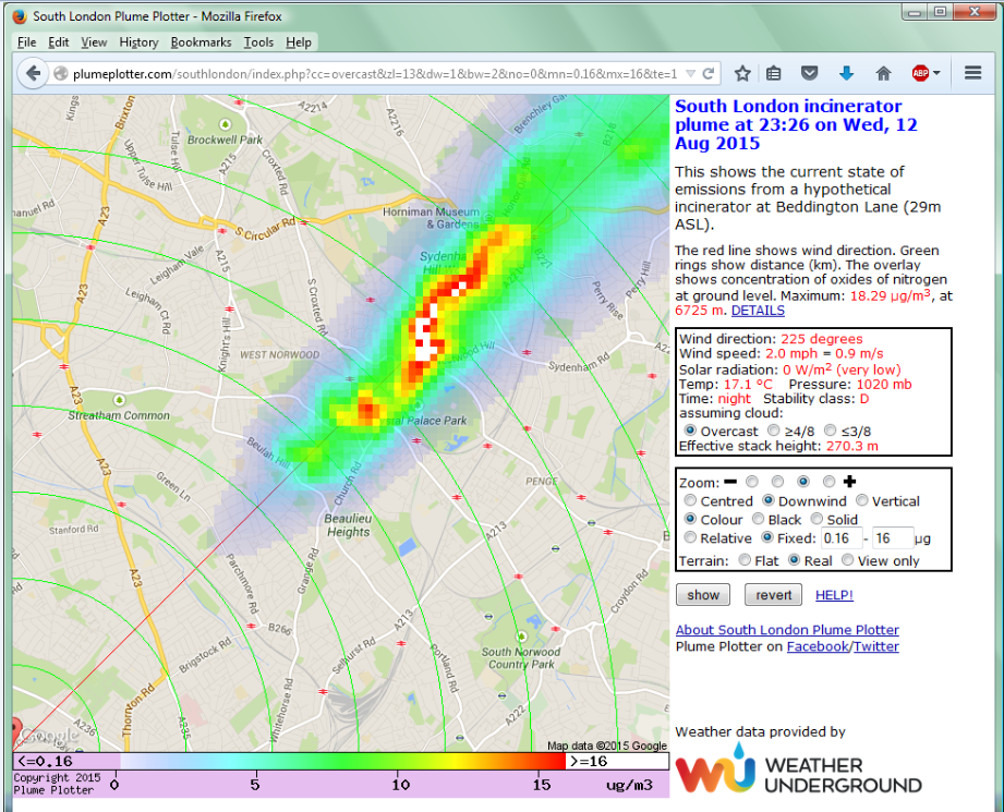The height and width of the screenshot is (812, 1004).
Task: Click the Brockwell Park marker icon
Action: pyautogui.click(x=225, y=124)
